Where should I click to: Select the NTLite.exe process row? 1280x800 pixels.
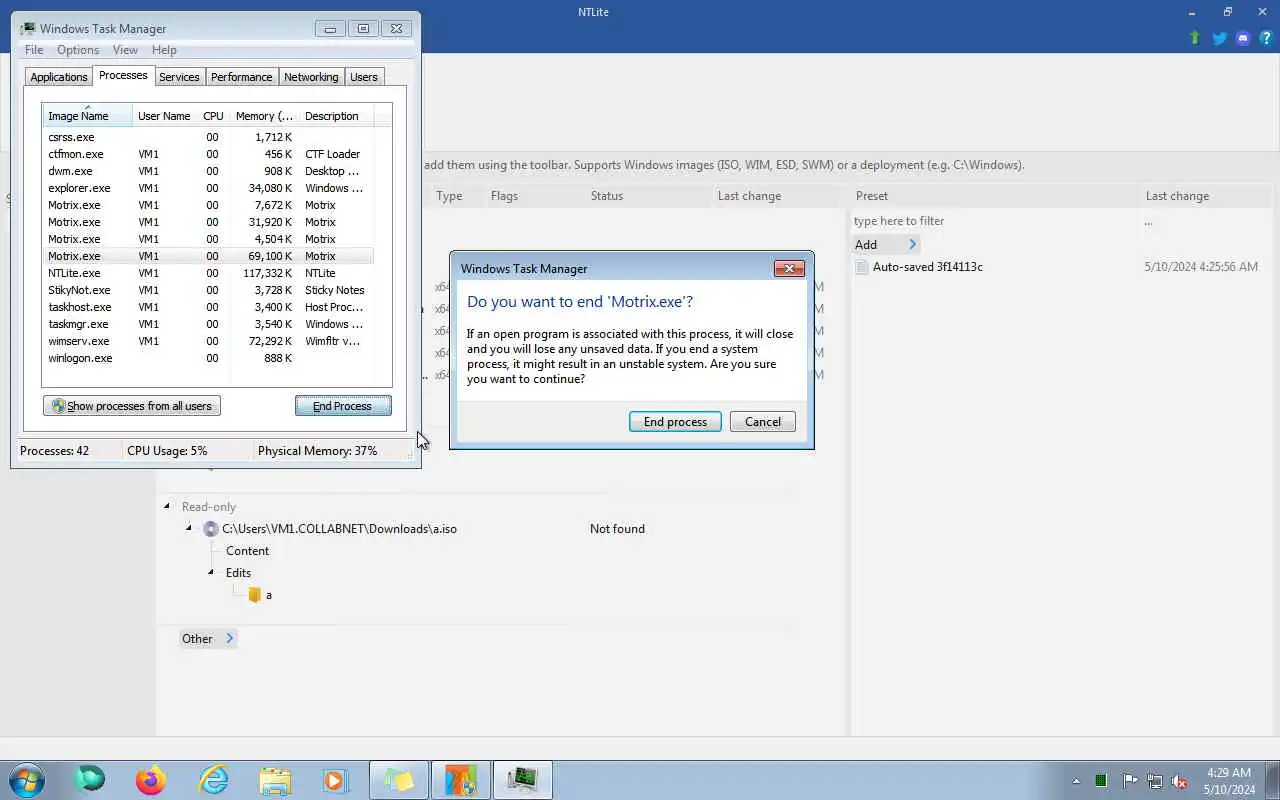click(x=208, y=273)
